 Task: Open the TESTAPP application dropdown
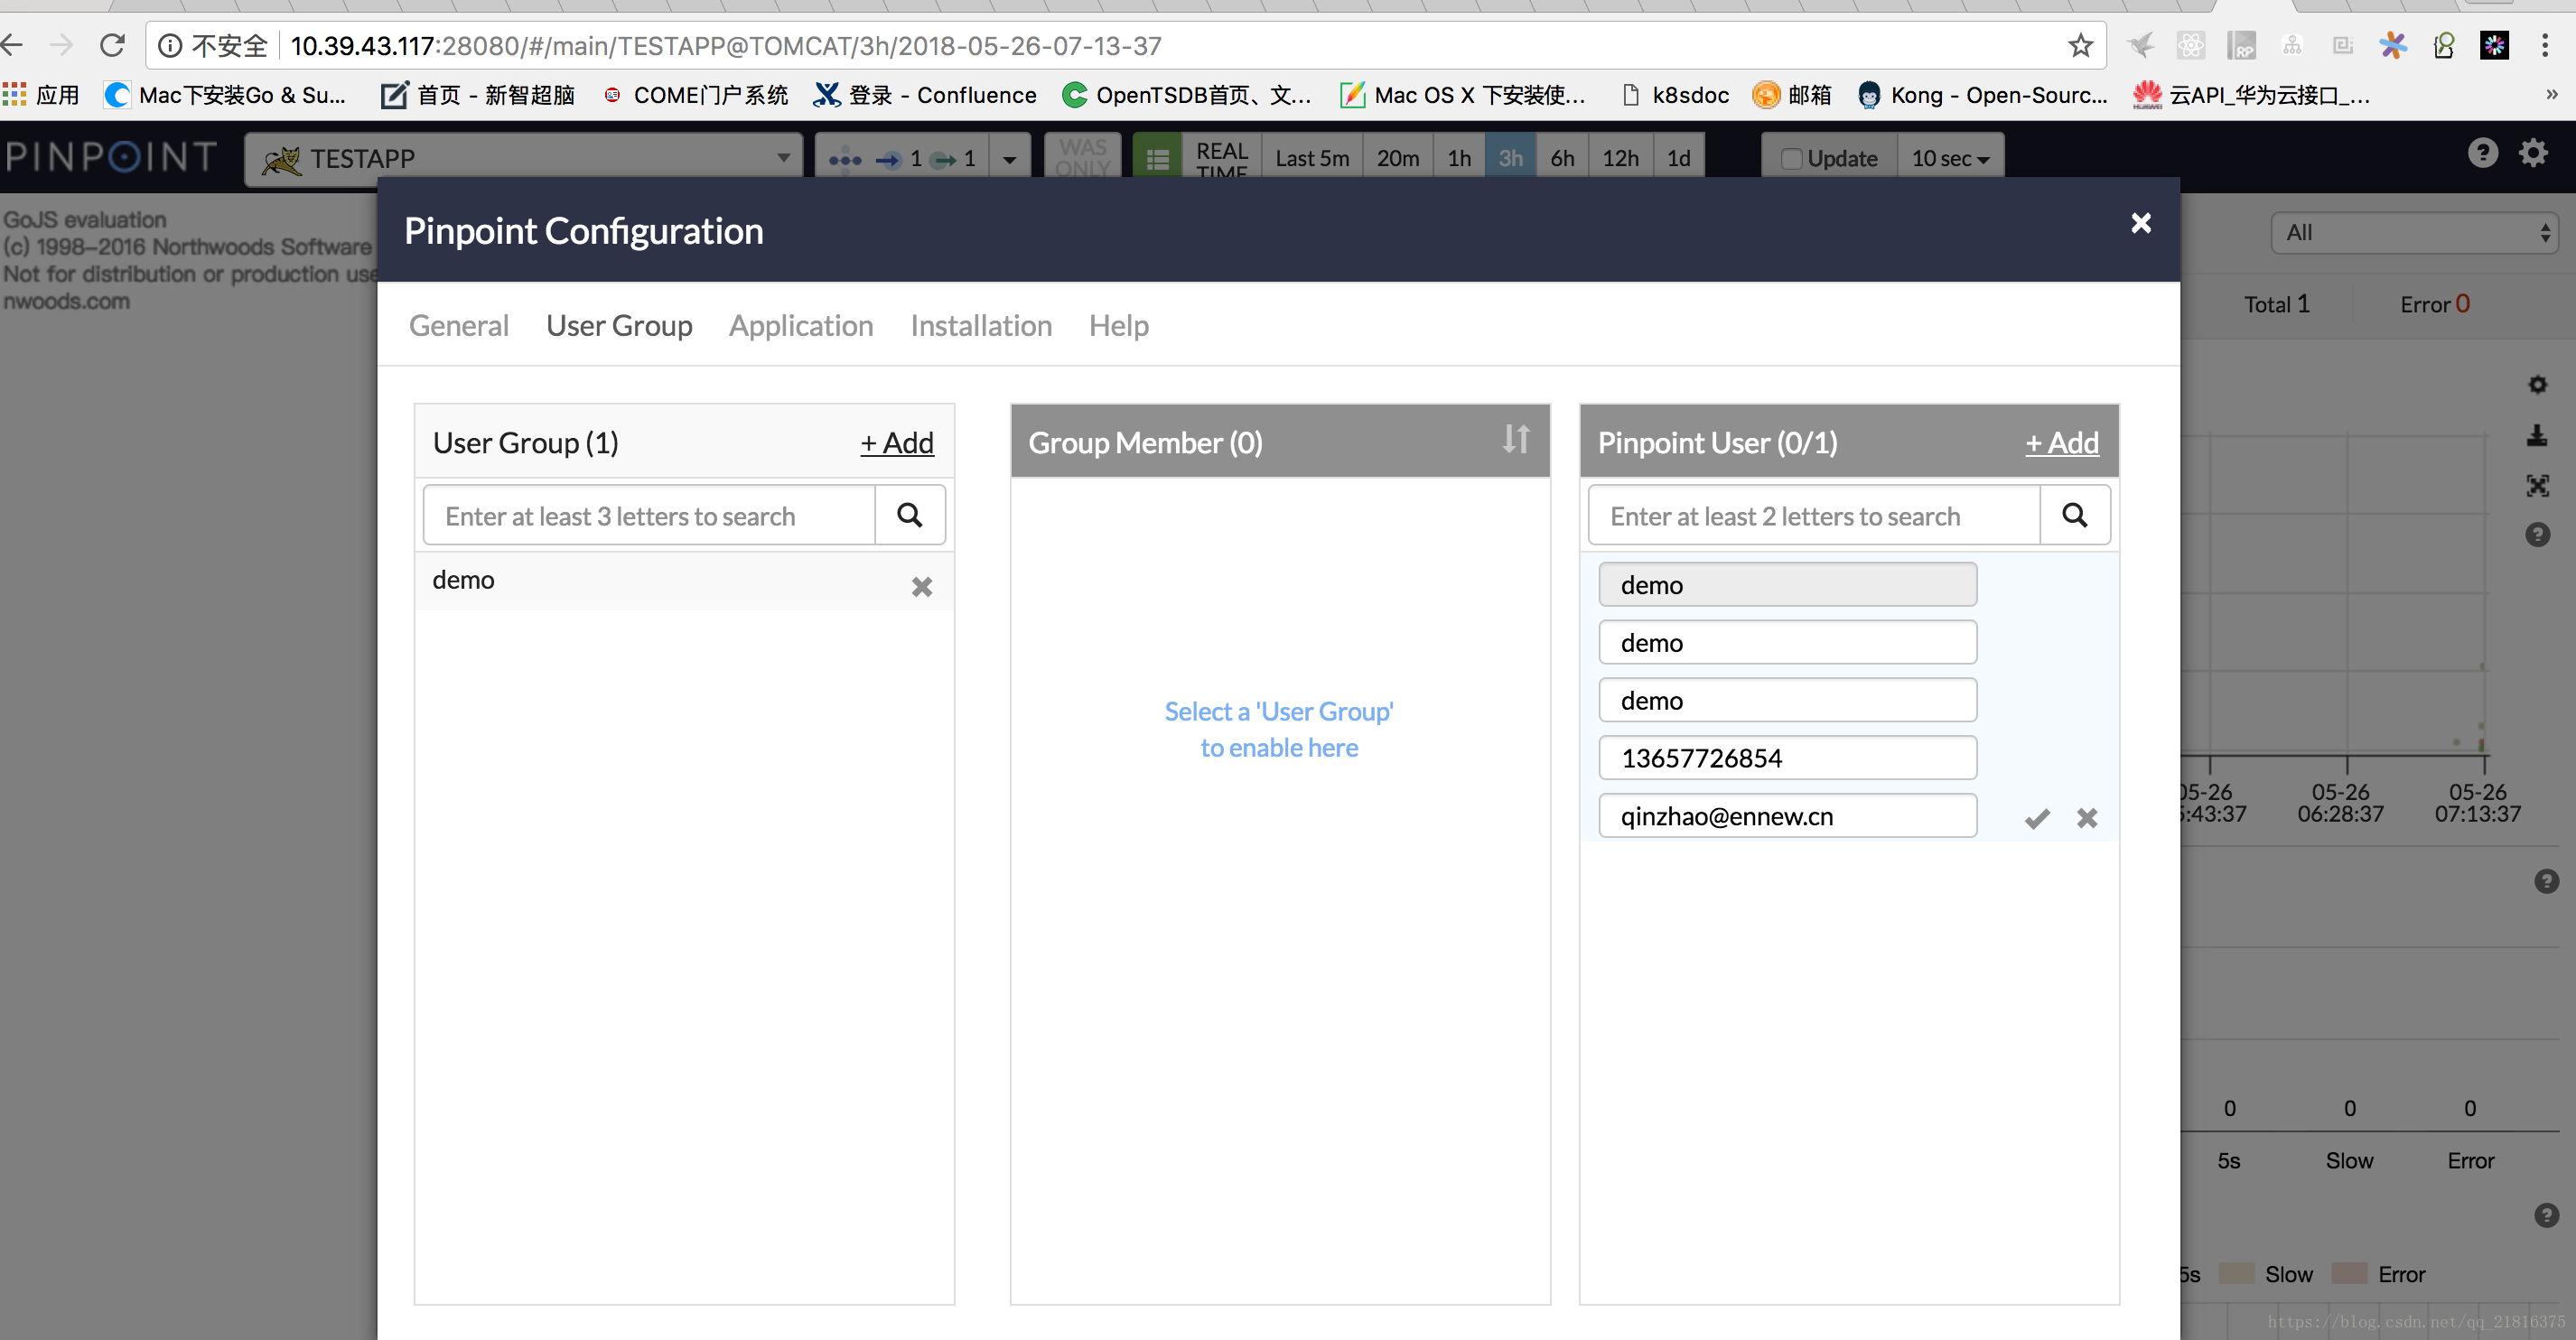[524, 158]
